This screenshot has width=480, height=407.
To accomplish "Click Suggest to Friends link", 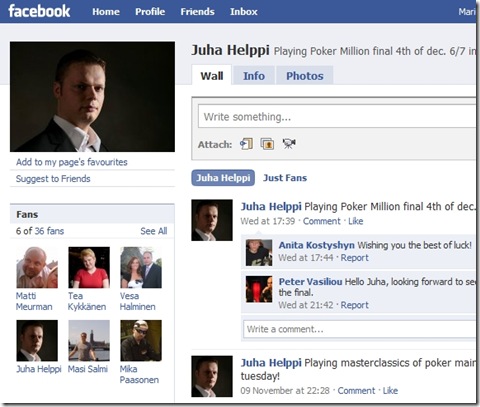I will [53, 179].
